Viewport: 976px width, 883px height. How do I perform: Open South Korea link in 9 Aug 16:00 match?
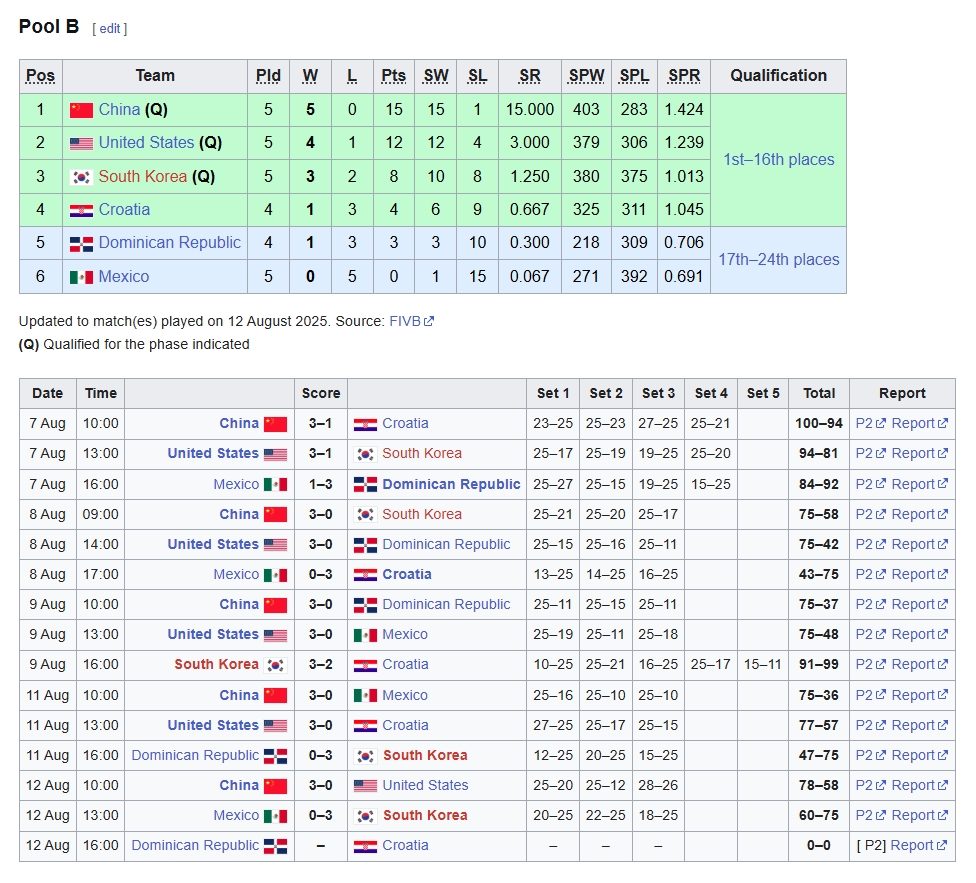216,664
